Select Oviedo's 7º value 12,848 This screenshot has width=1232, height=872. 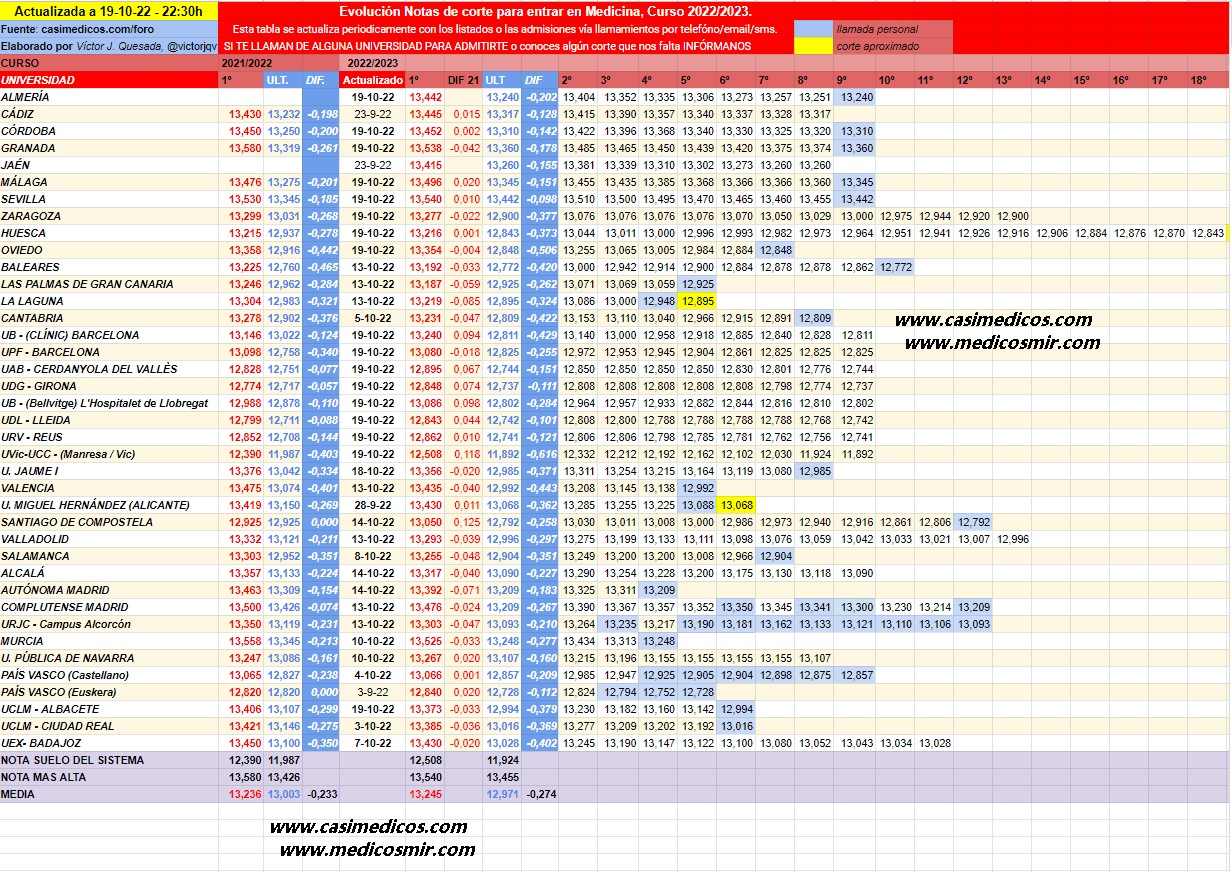point(776,250)
